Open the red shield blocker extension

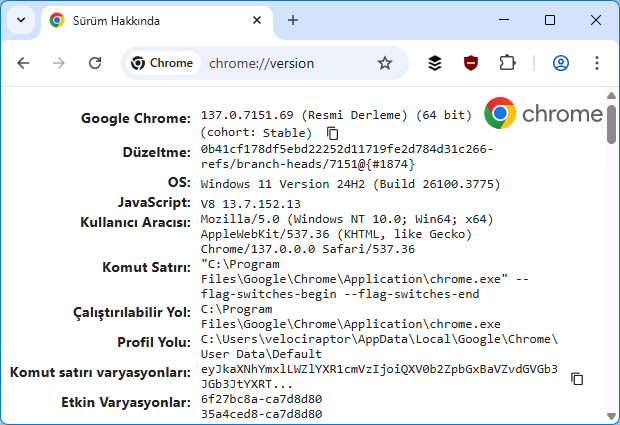(471, 63)
